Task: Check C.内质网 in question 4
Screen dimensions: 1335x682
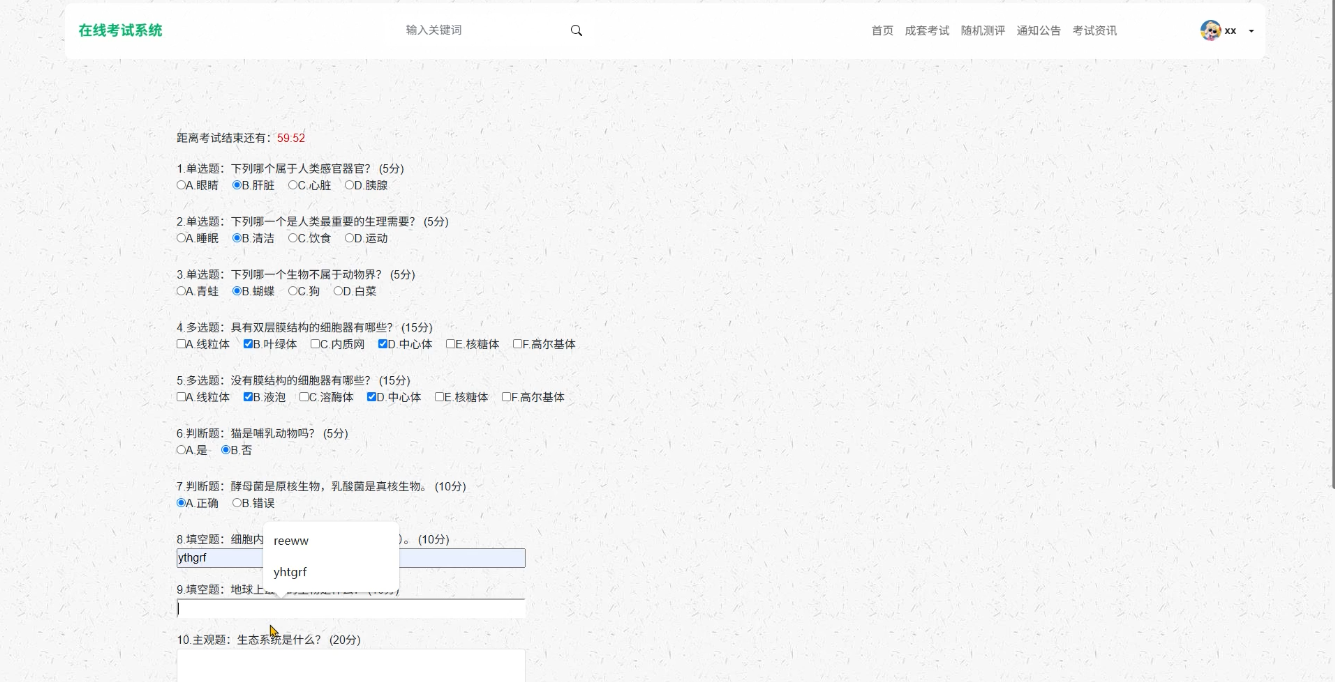Action: [315, 344]
